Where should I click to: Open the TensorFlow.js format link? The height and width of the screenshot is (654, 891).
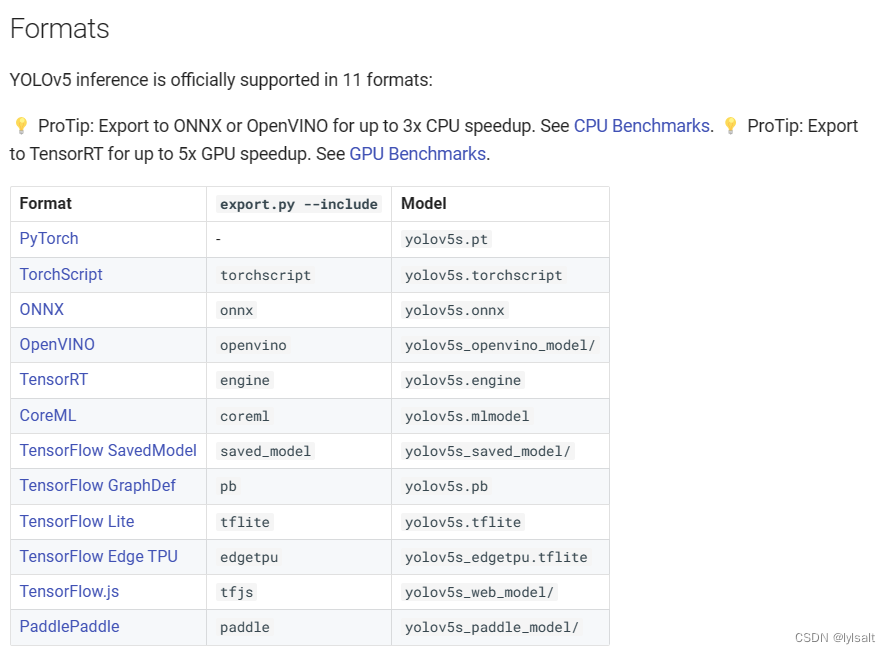coord(69,591)
